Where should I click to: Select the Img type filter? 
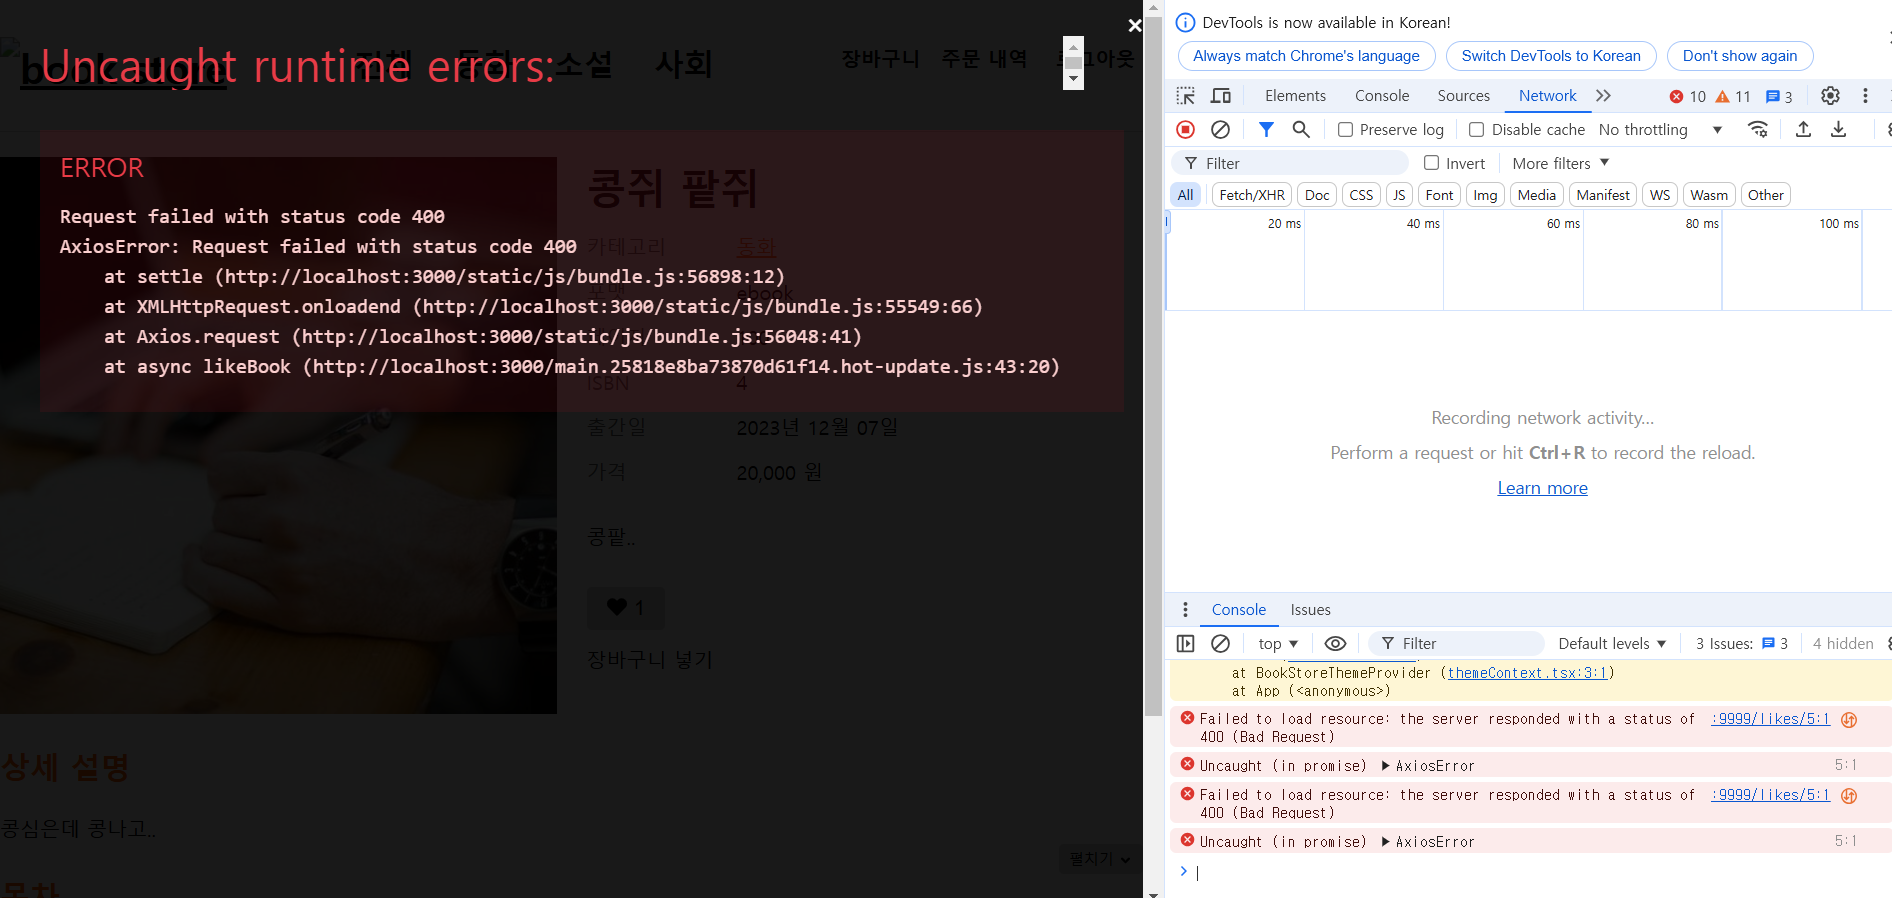[x=1485, y=195]
